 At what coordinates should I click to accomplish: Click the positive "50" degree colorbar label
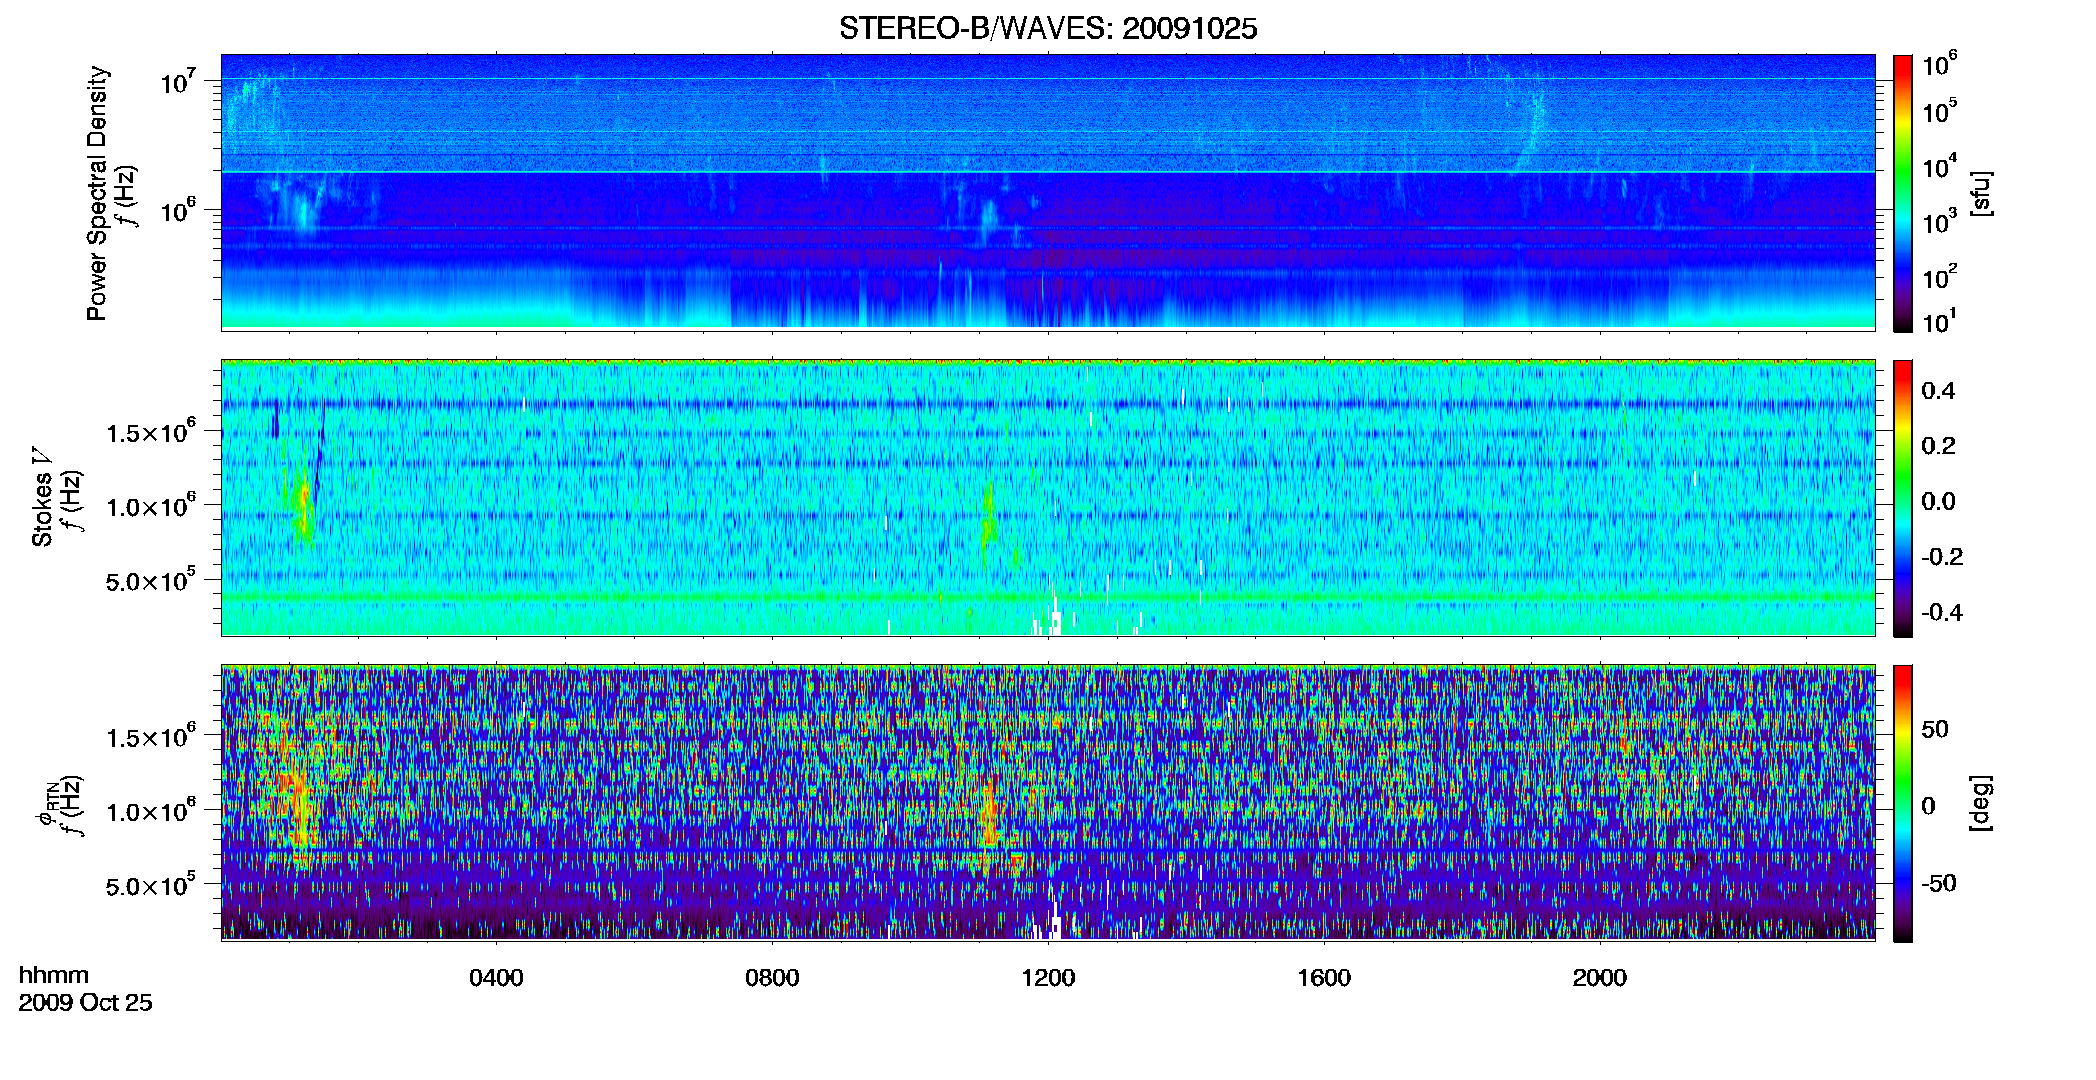tap(1935, 729)
